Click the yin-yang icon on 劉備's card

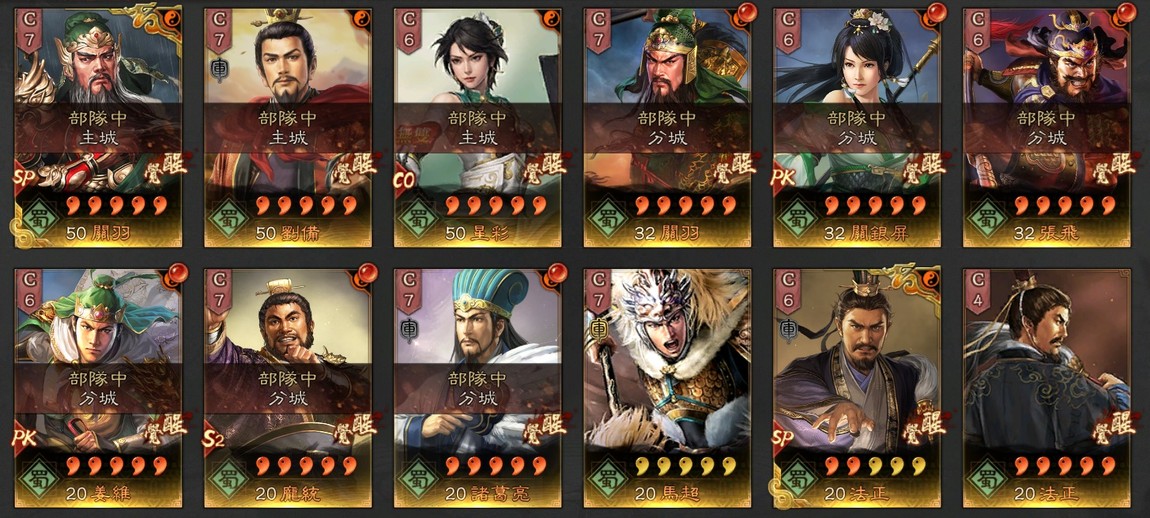[x=361, y=18]
